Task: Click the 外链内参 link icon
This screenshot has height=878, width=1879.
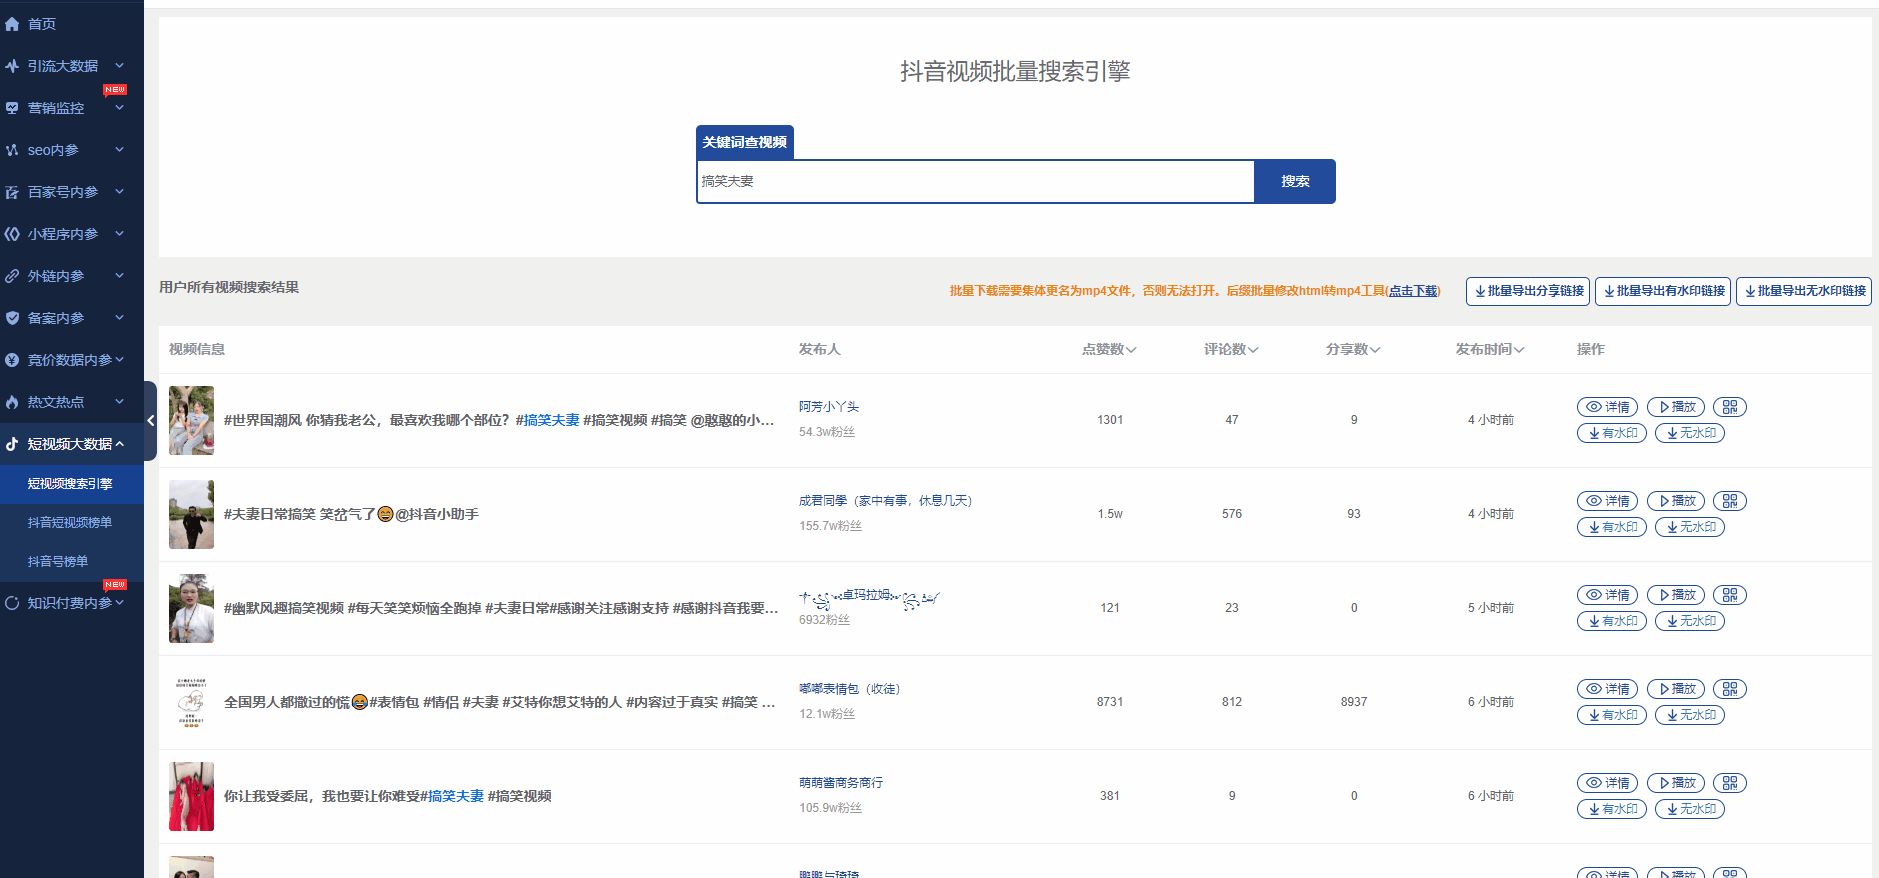Action: [x=12, y=276]
